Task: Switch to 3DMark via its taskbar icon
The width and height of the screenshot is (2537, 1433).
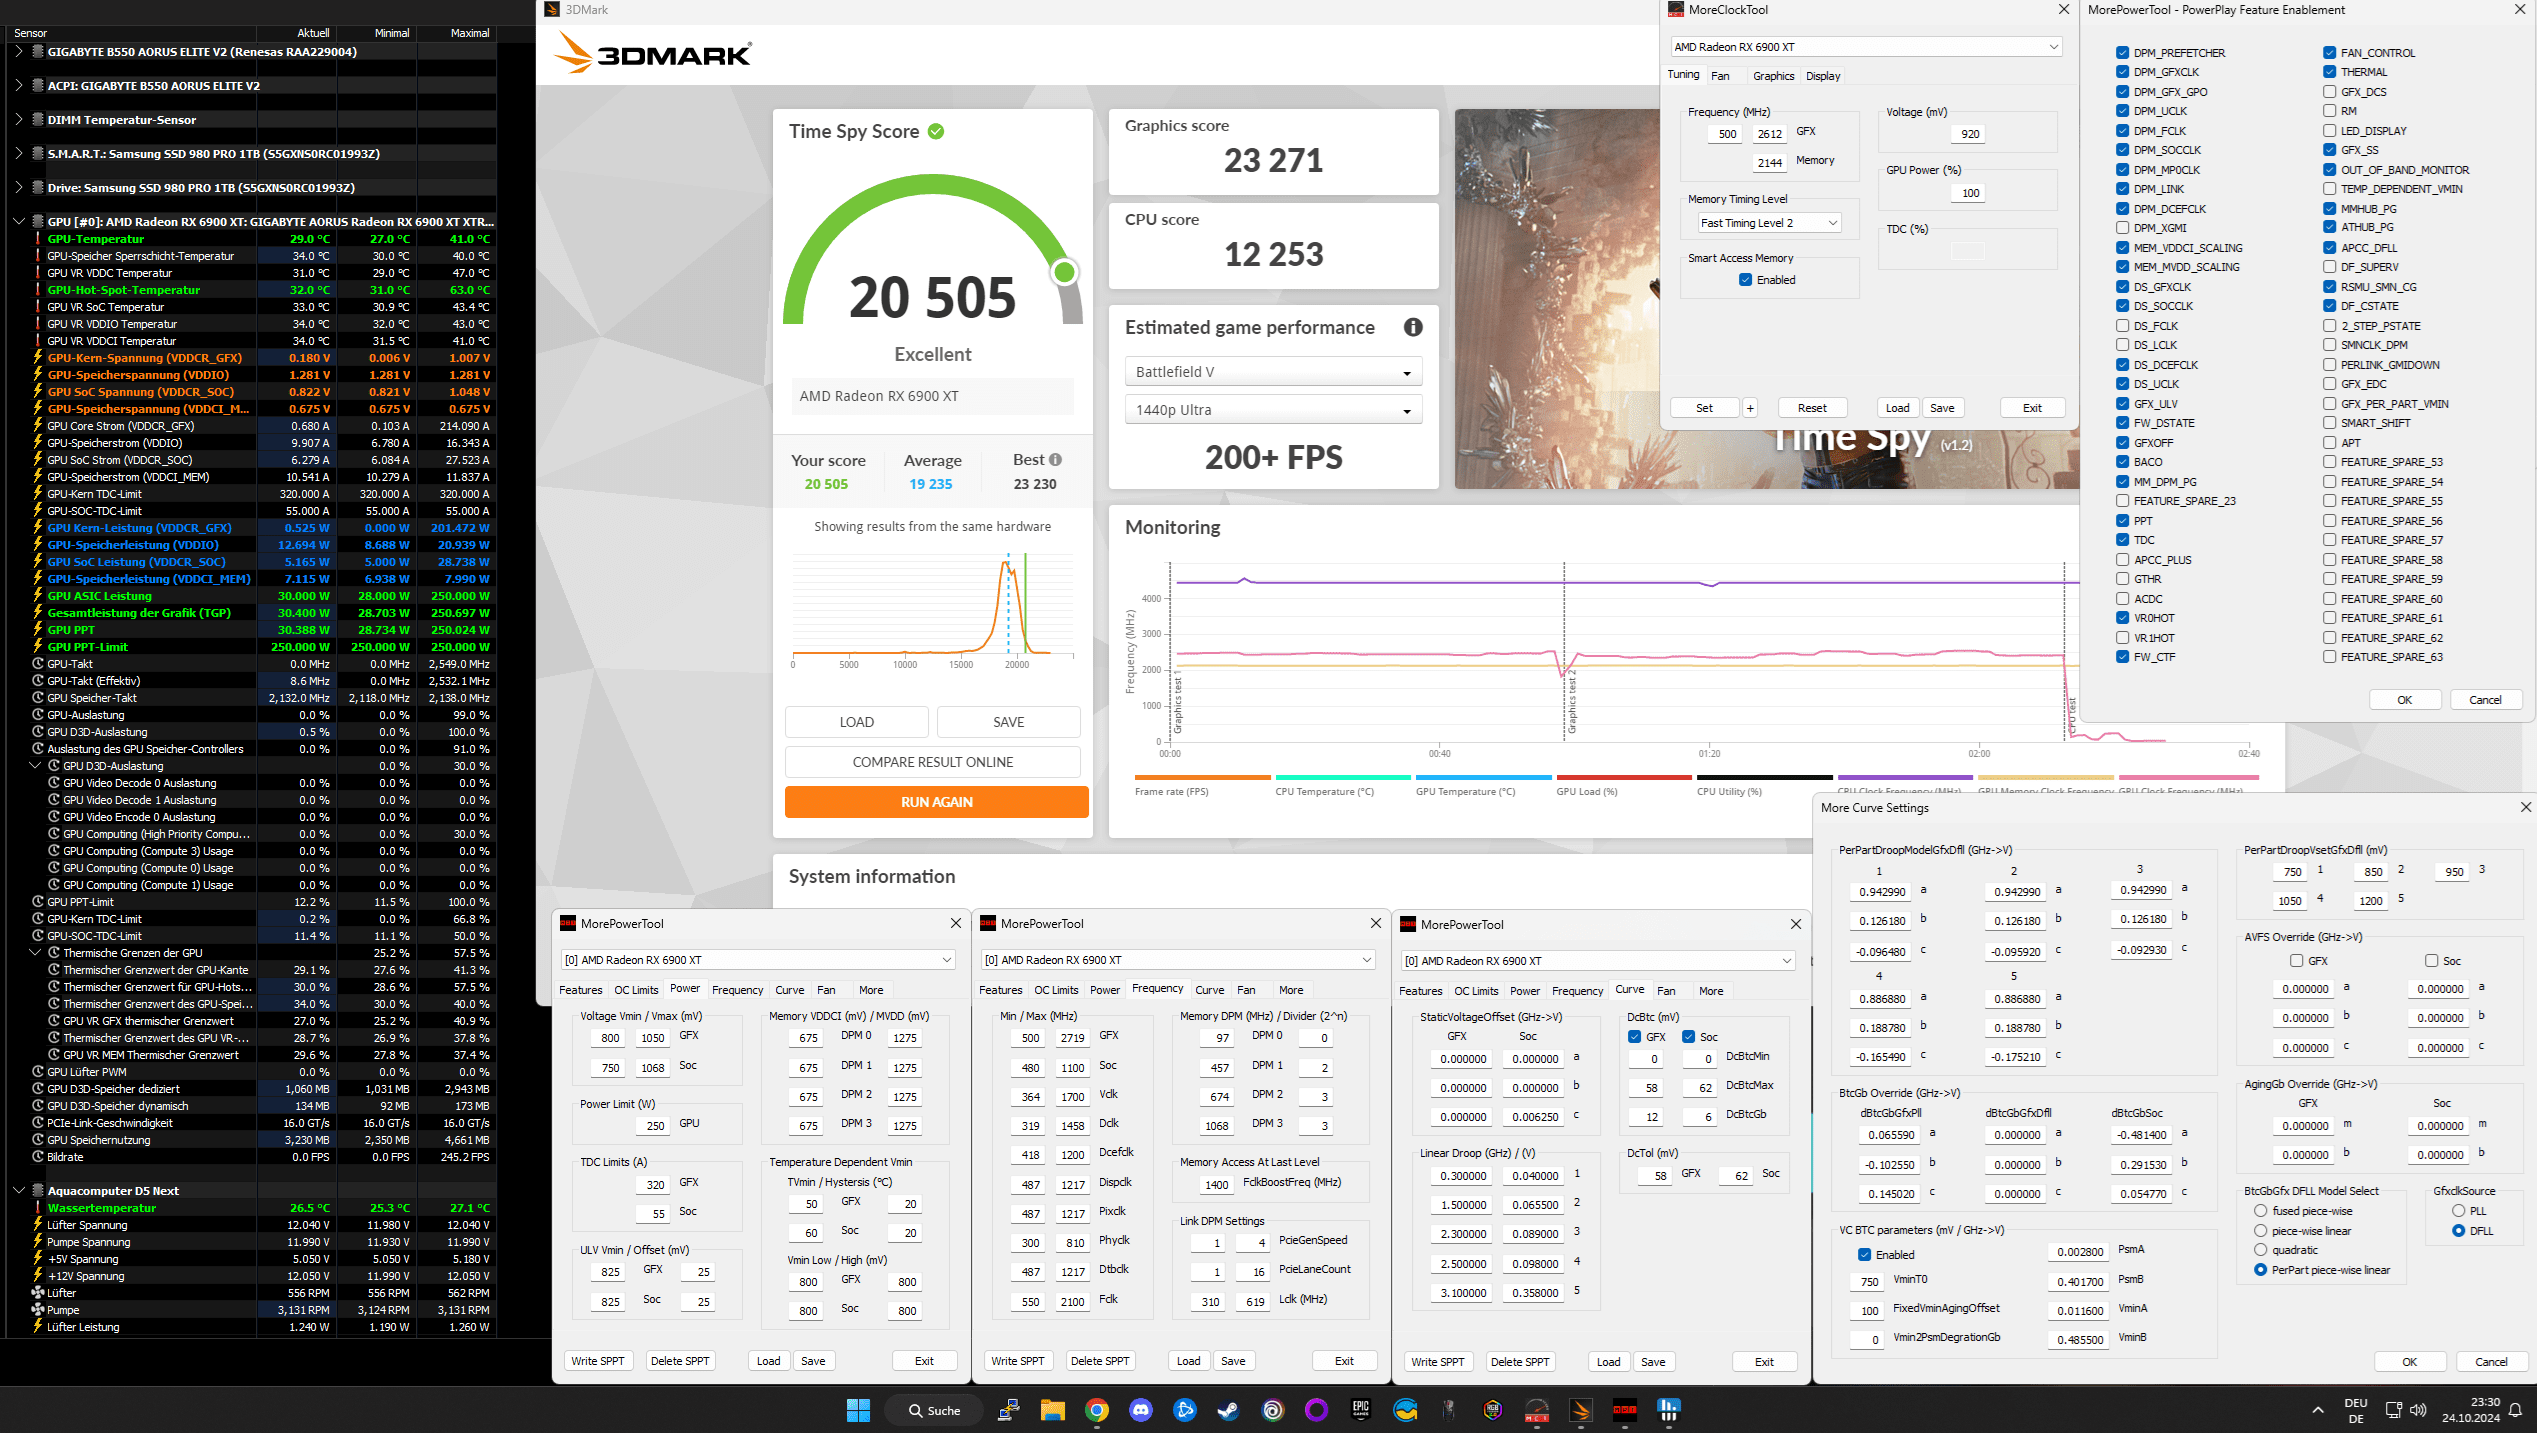Action: (1581, 1410)
